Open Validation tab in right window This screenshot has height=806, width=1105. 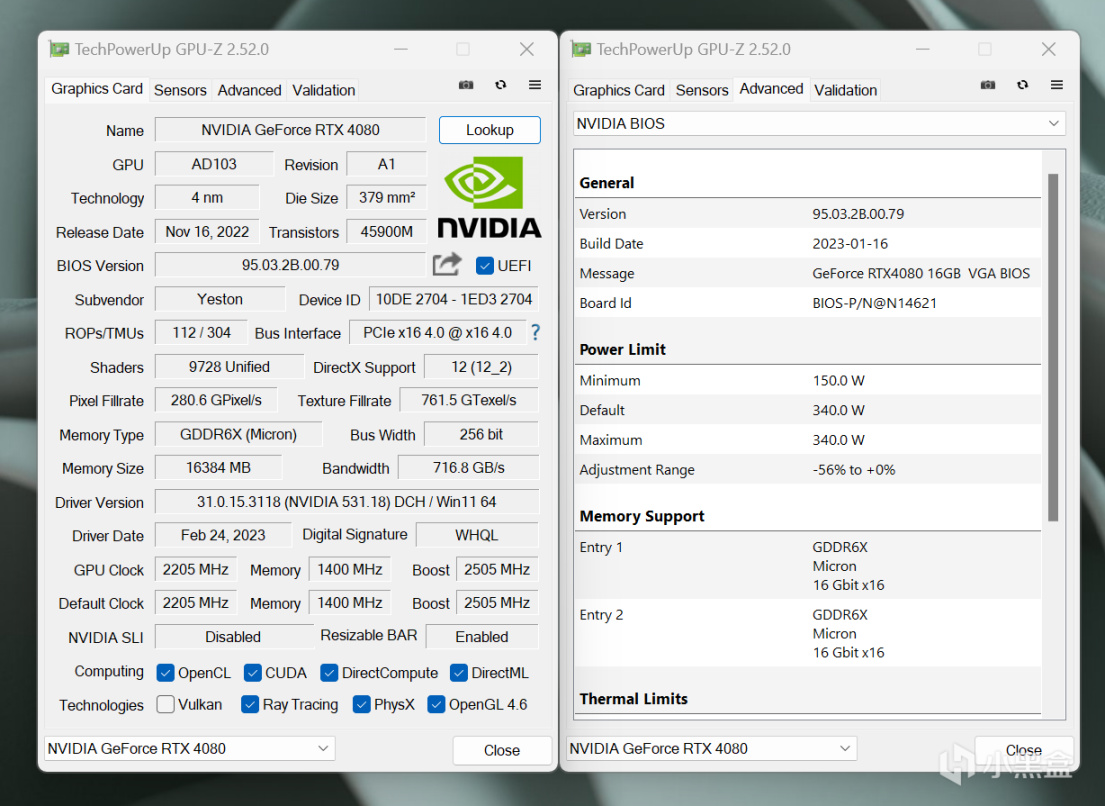pyautogui.click(x=846, y=90)
